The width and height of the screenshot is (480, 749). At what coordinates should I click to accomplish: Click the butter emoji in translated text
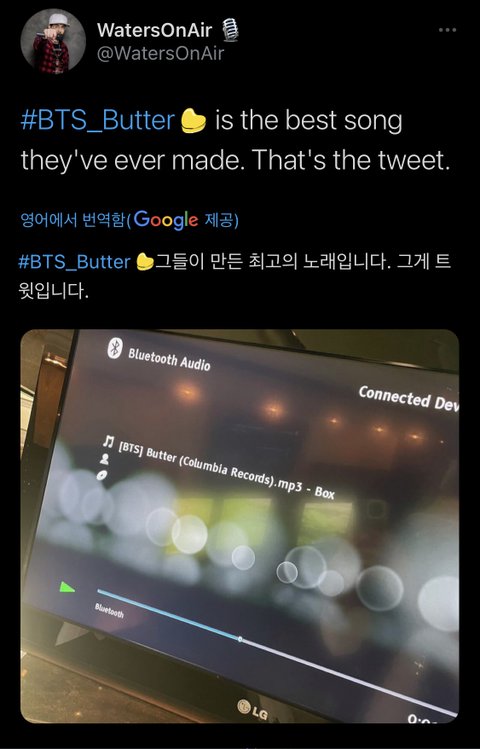(145, 262)
